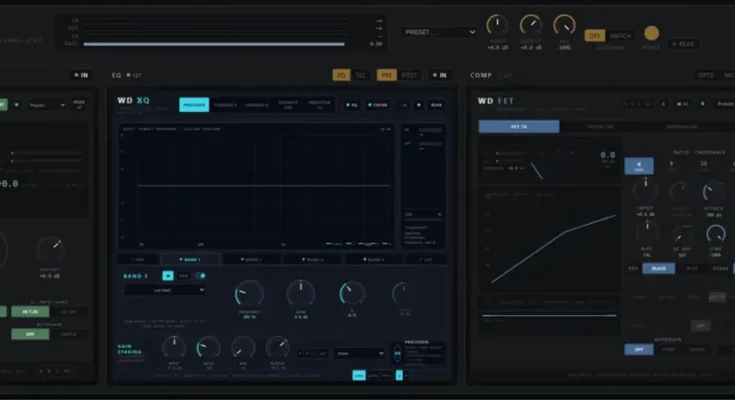This screenshot has width=735, height=400.
Task: Adjust the WD FET Link knob
Action: 715,234
